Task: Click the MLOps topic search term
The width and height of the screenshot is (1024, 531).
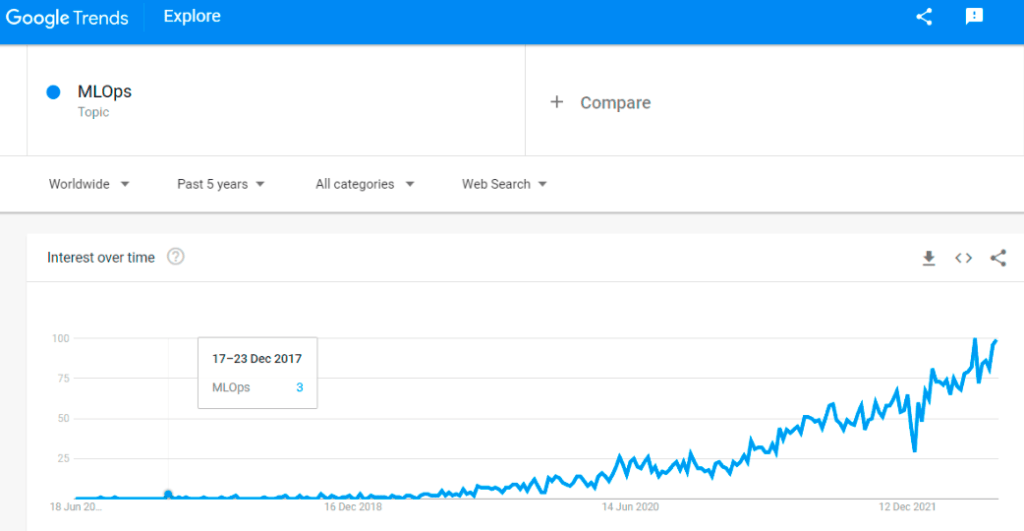Action: (104, 92)
